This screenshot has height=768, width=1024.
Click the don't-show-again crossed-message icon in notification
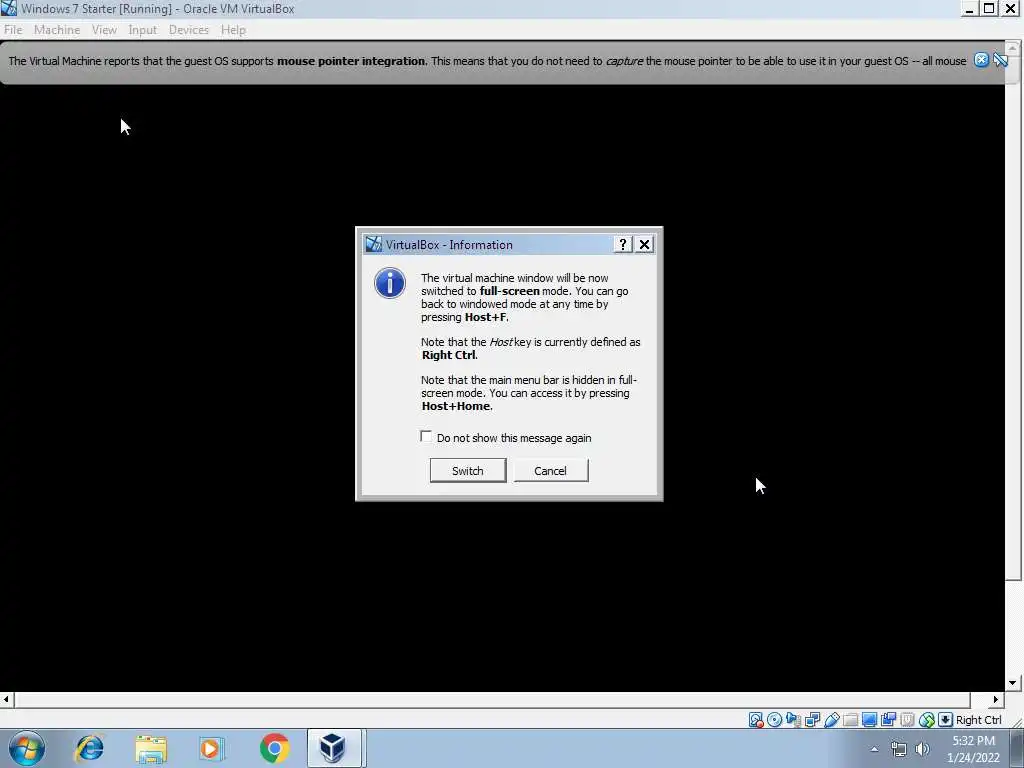coord(1000,60)
